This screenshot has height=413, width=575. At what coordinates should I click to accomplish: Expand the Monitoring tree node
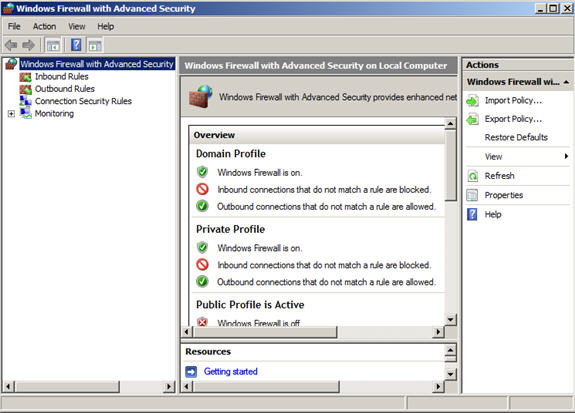[x=11, y=114]
